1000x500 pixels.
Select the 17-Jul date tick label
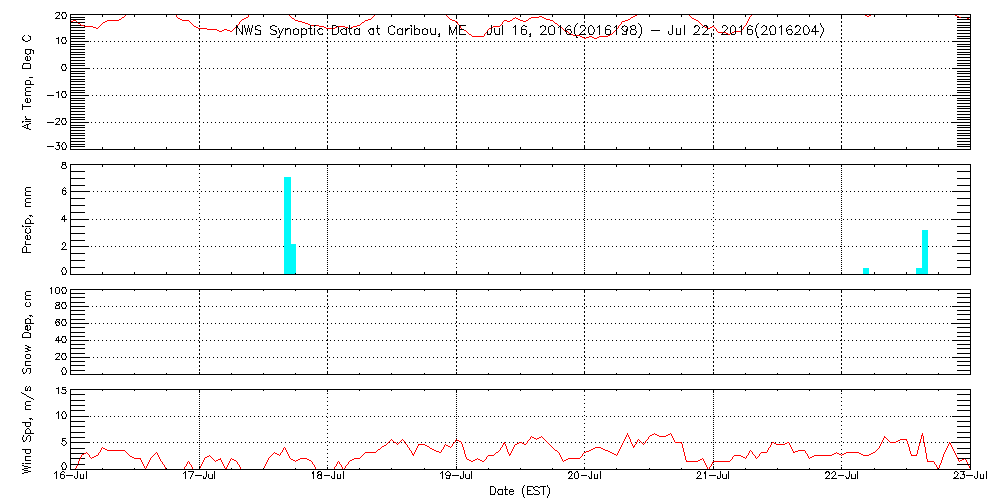(x=200, y=477)
